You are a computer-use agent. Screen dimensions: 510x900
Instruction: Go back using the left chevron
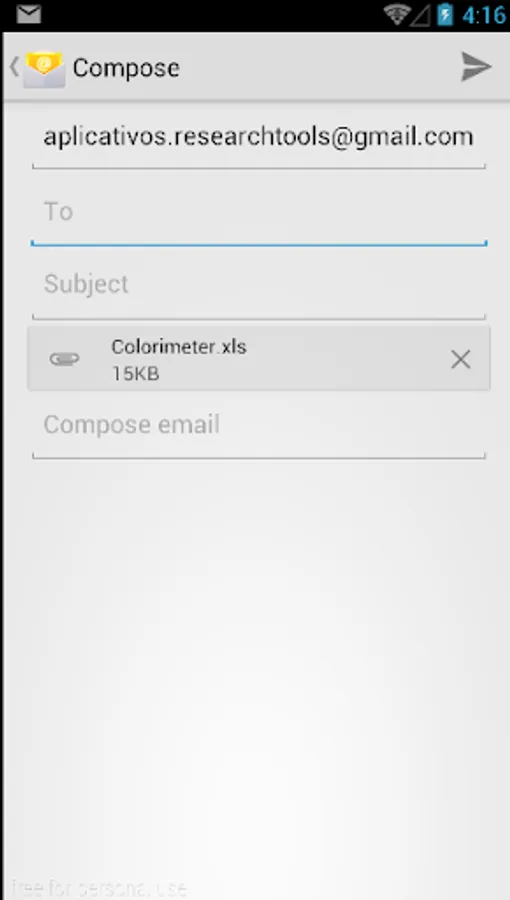[x=14, y=67]
